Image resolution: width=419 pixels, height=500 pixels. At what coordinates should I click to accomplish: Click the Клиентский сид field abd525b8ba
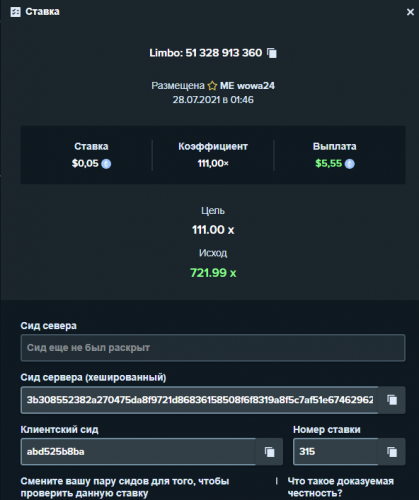tap(138, 452)
